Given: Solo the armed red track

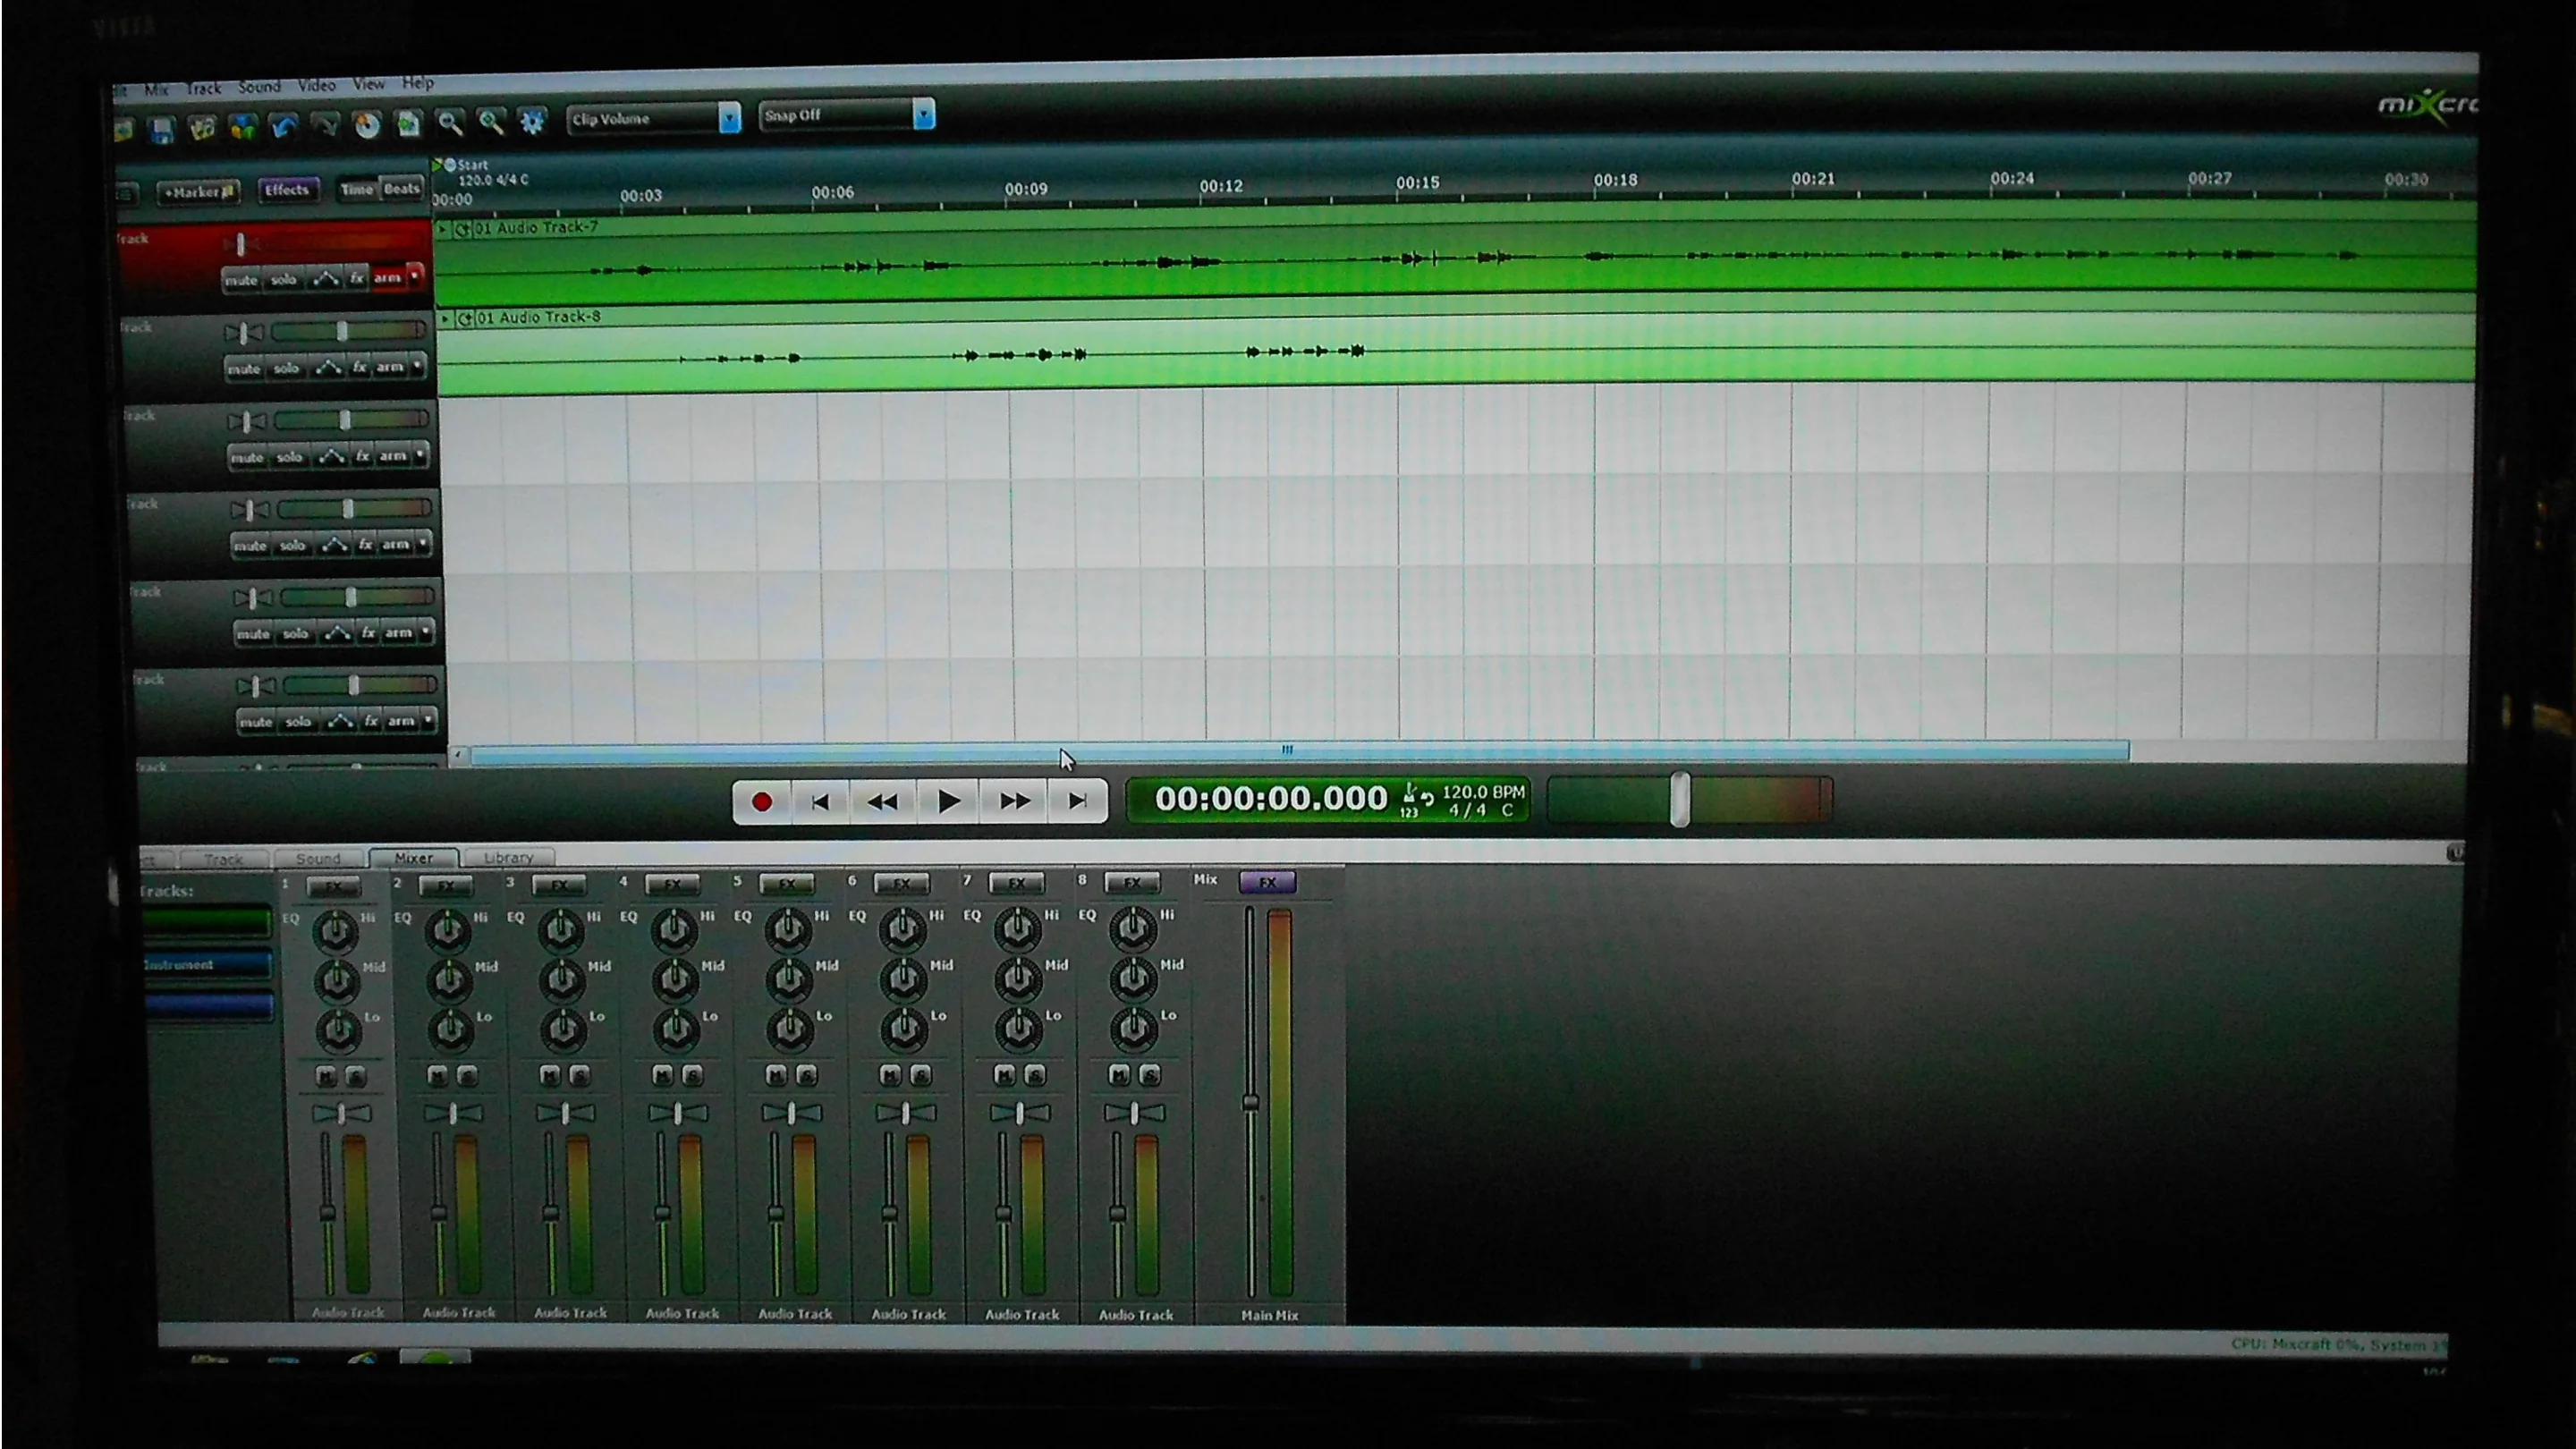Looking at the screenshot, I should click(284, 280).
